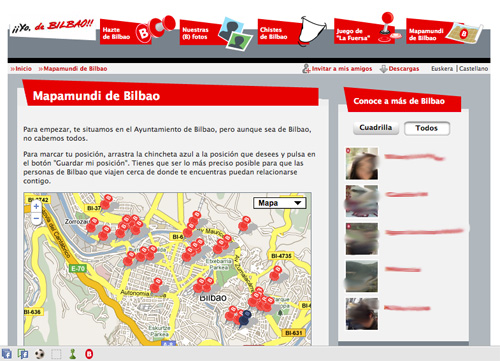
Task: Click the red pushpin Hazte de Bilbao icon
Action: tap(156, 29)
